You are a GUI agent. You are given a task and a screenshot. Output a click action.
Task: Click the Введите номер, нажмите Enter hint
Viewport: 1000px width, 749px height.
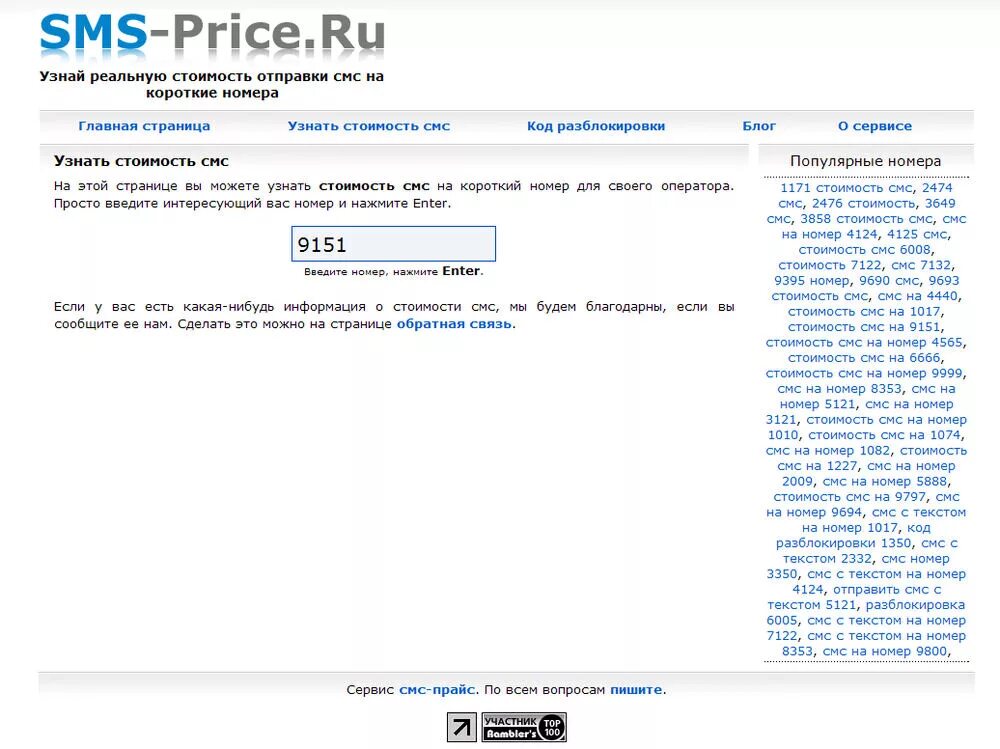pos(393,271)
